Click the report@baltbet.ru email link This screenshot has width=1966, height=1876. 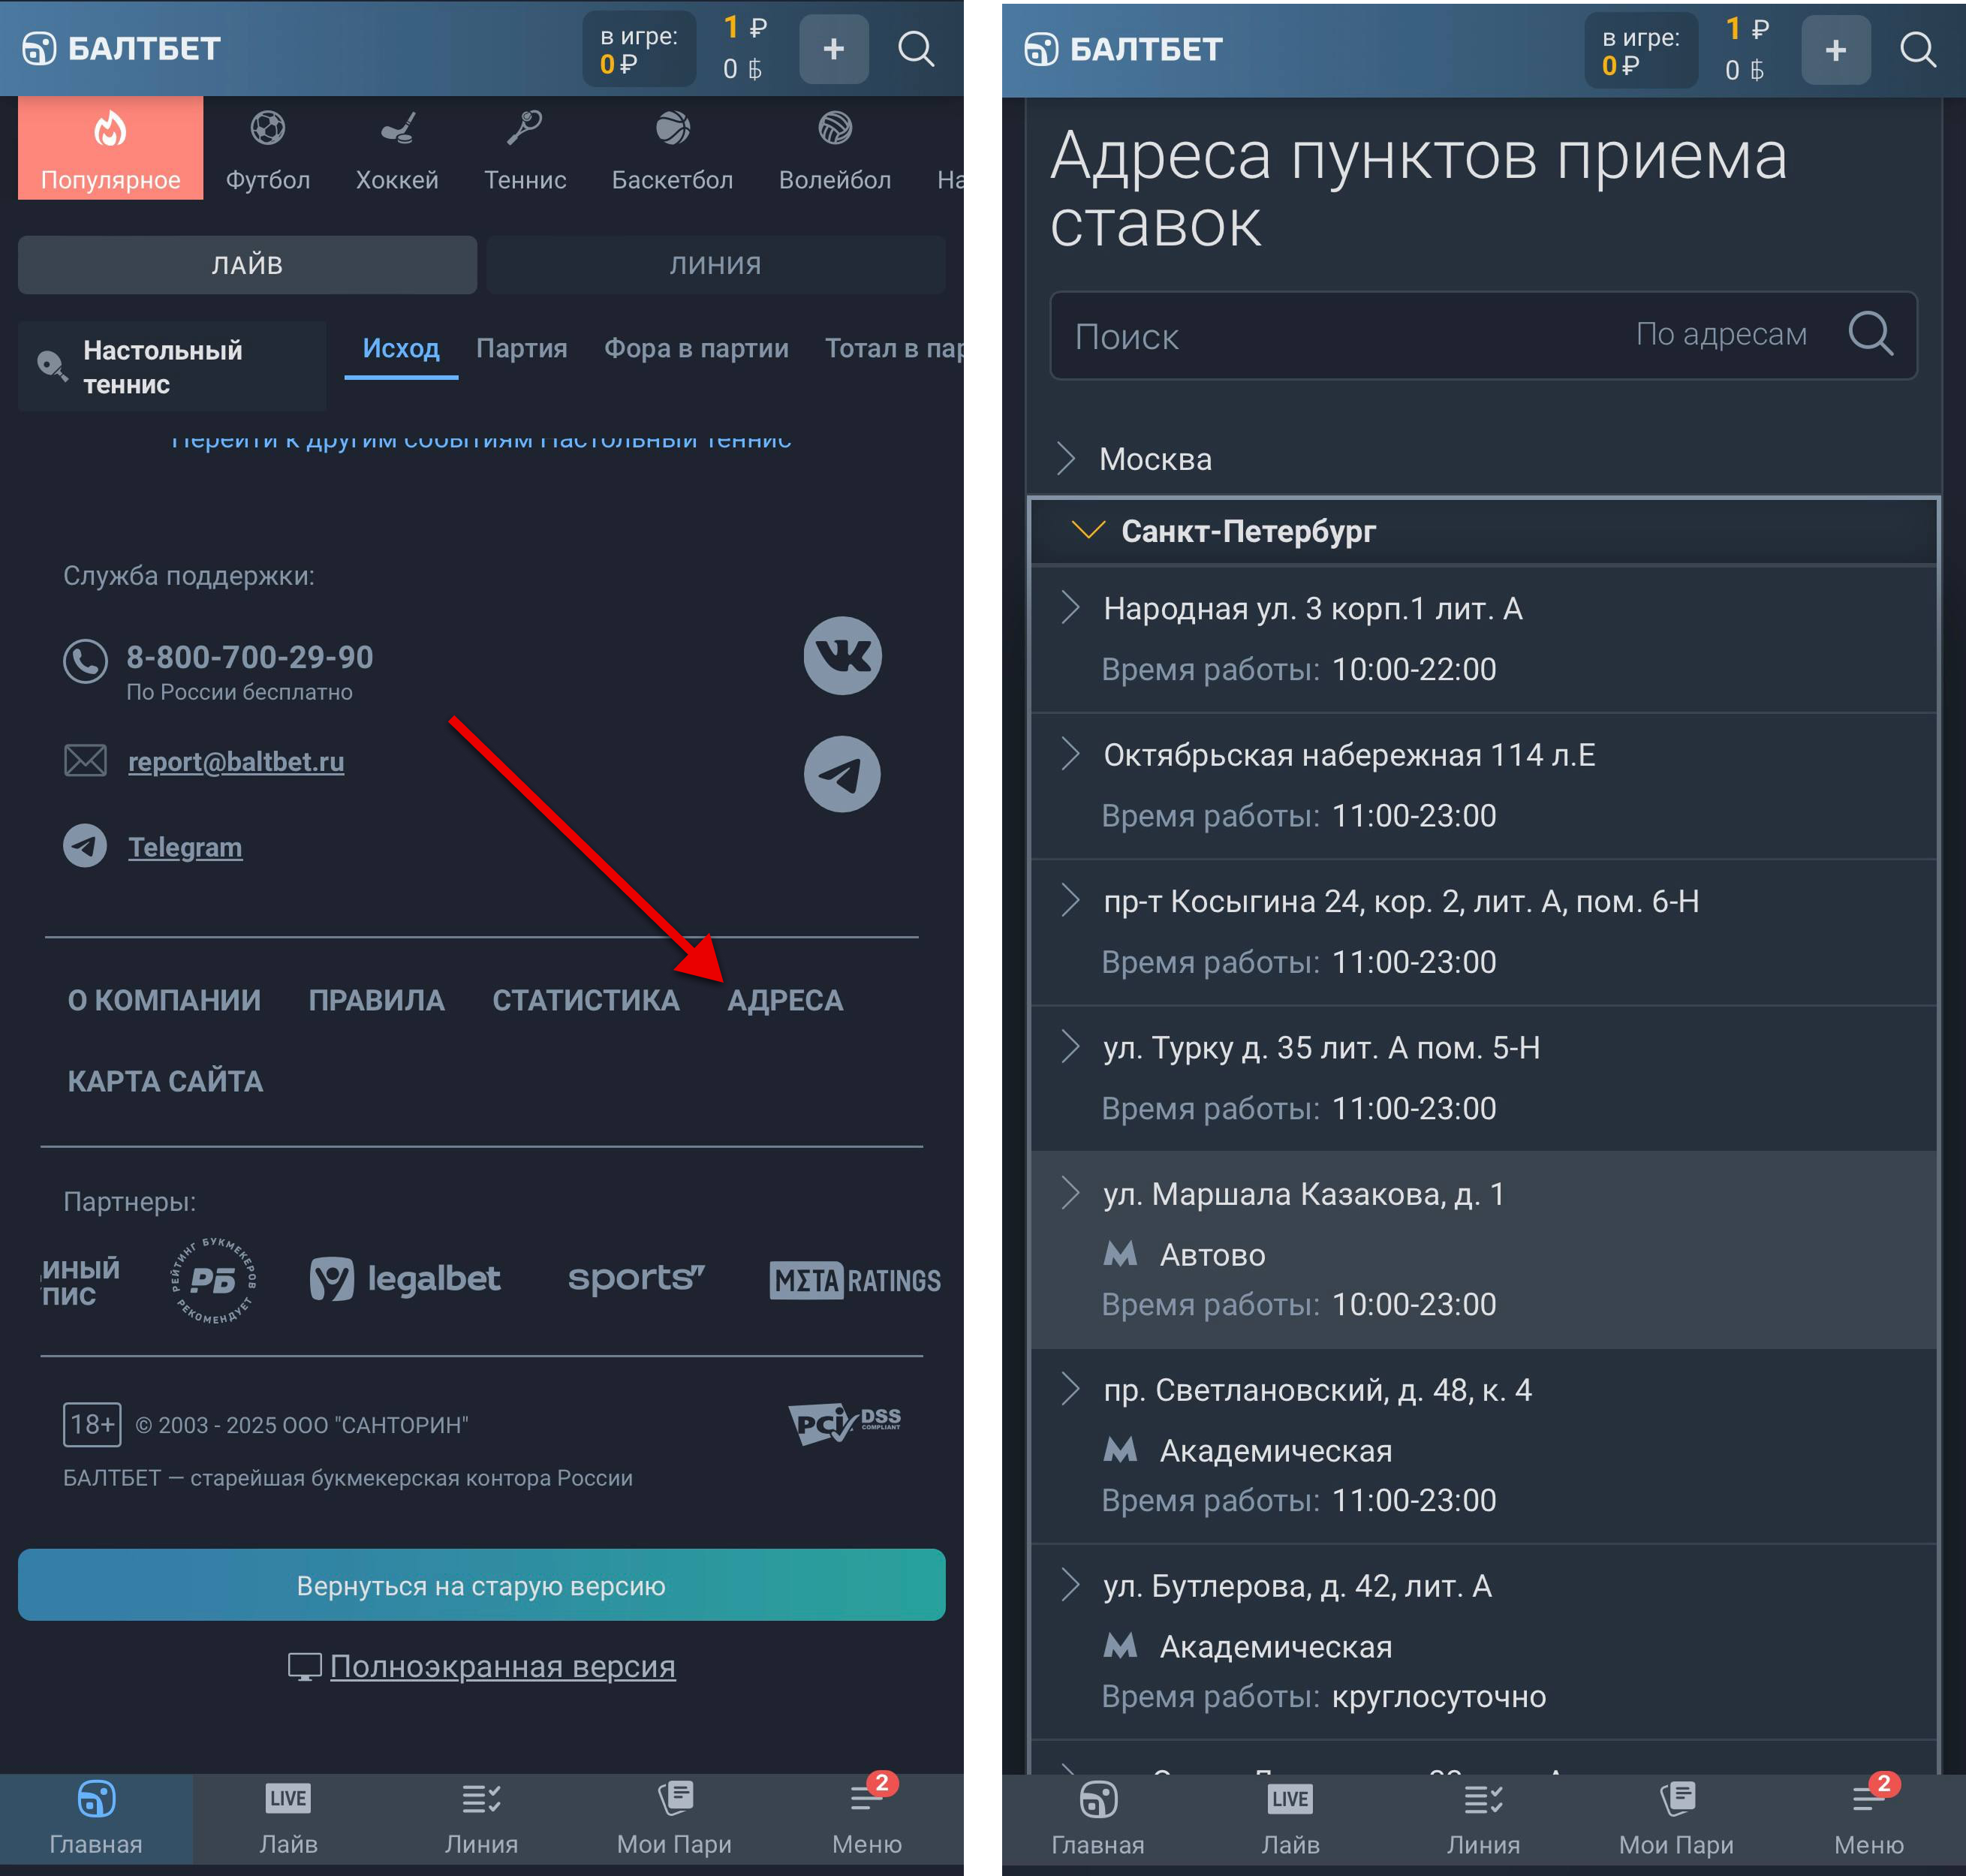click(x=236, y=762)
